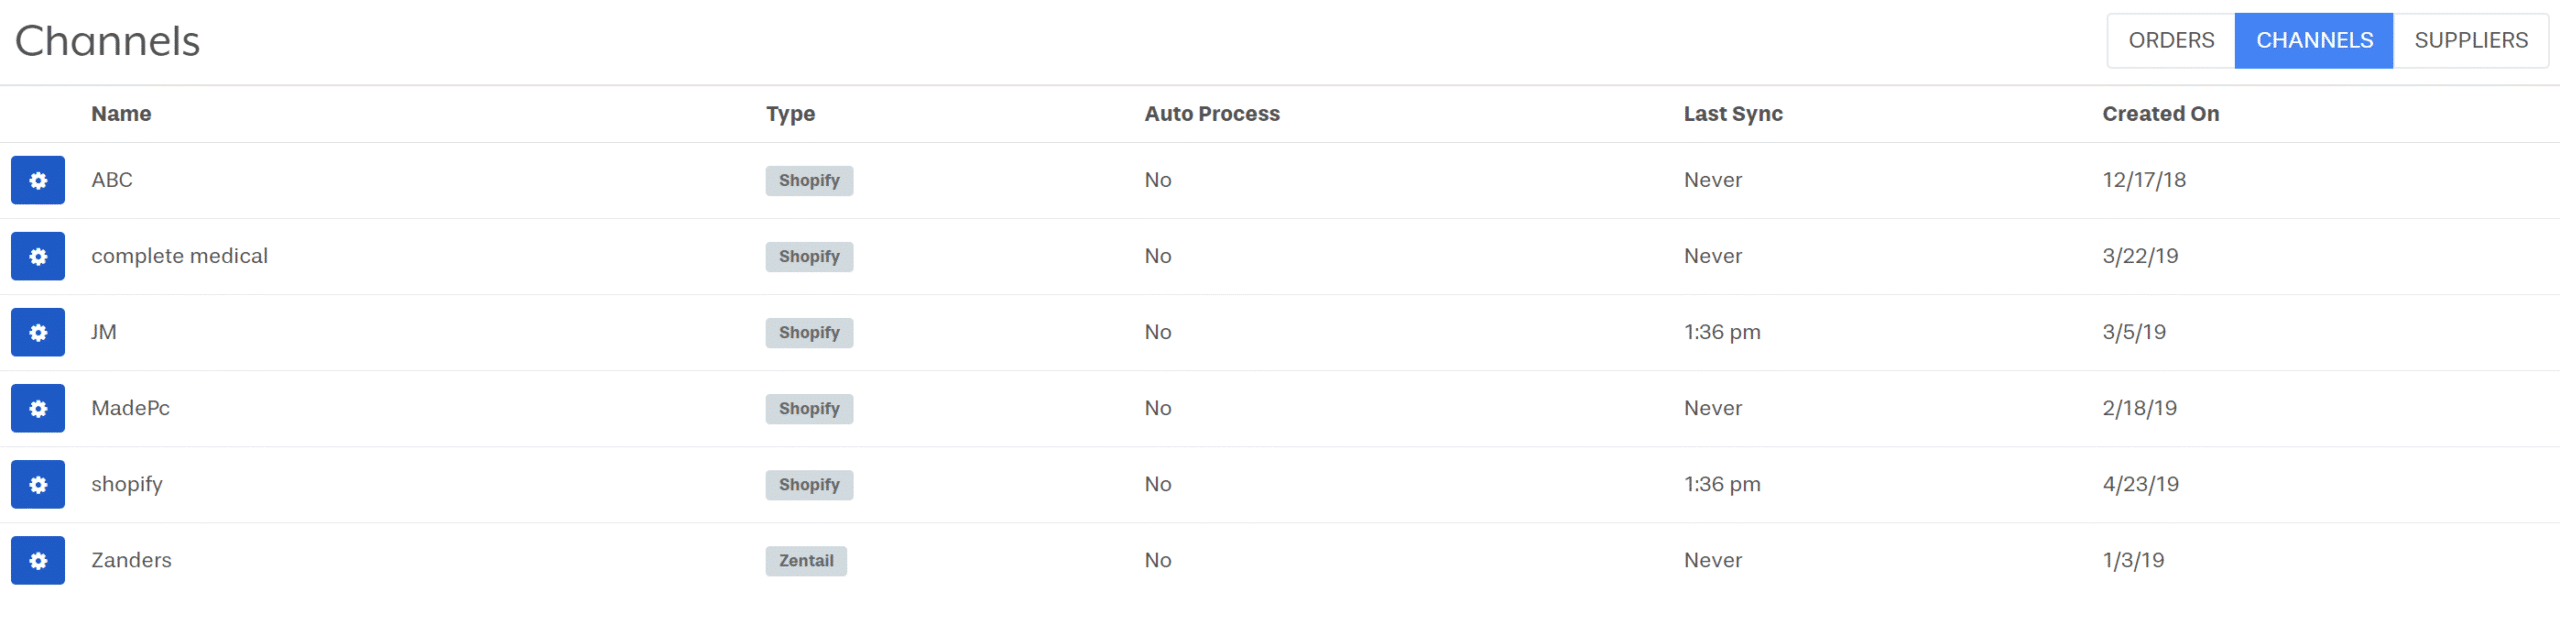Screen dimensions: 2560x625
Task: Select the Channels tab
Action: 2314,40
